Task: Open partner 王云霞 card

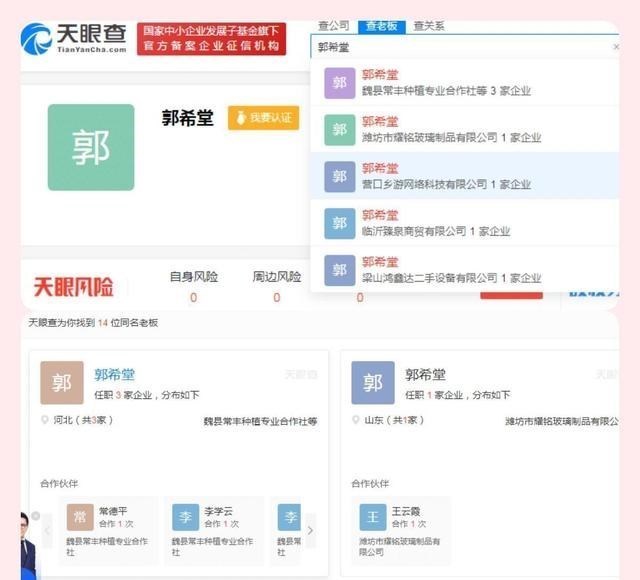Action: point(401,531)
